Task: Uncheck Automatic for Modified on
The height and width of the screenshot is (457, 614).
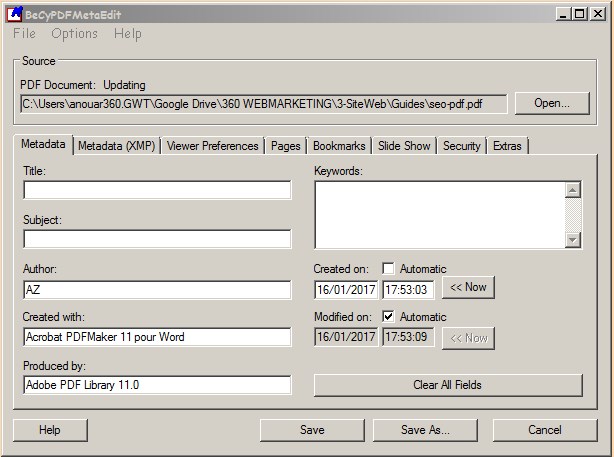Action: coord(388,316)
